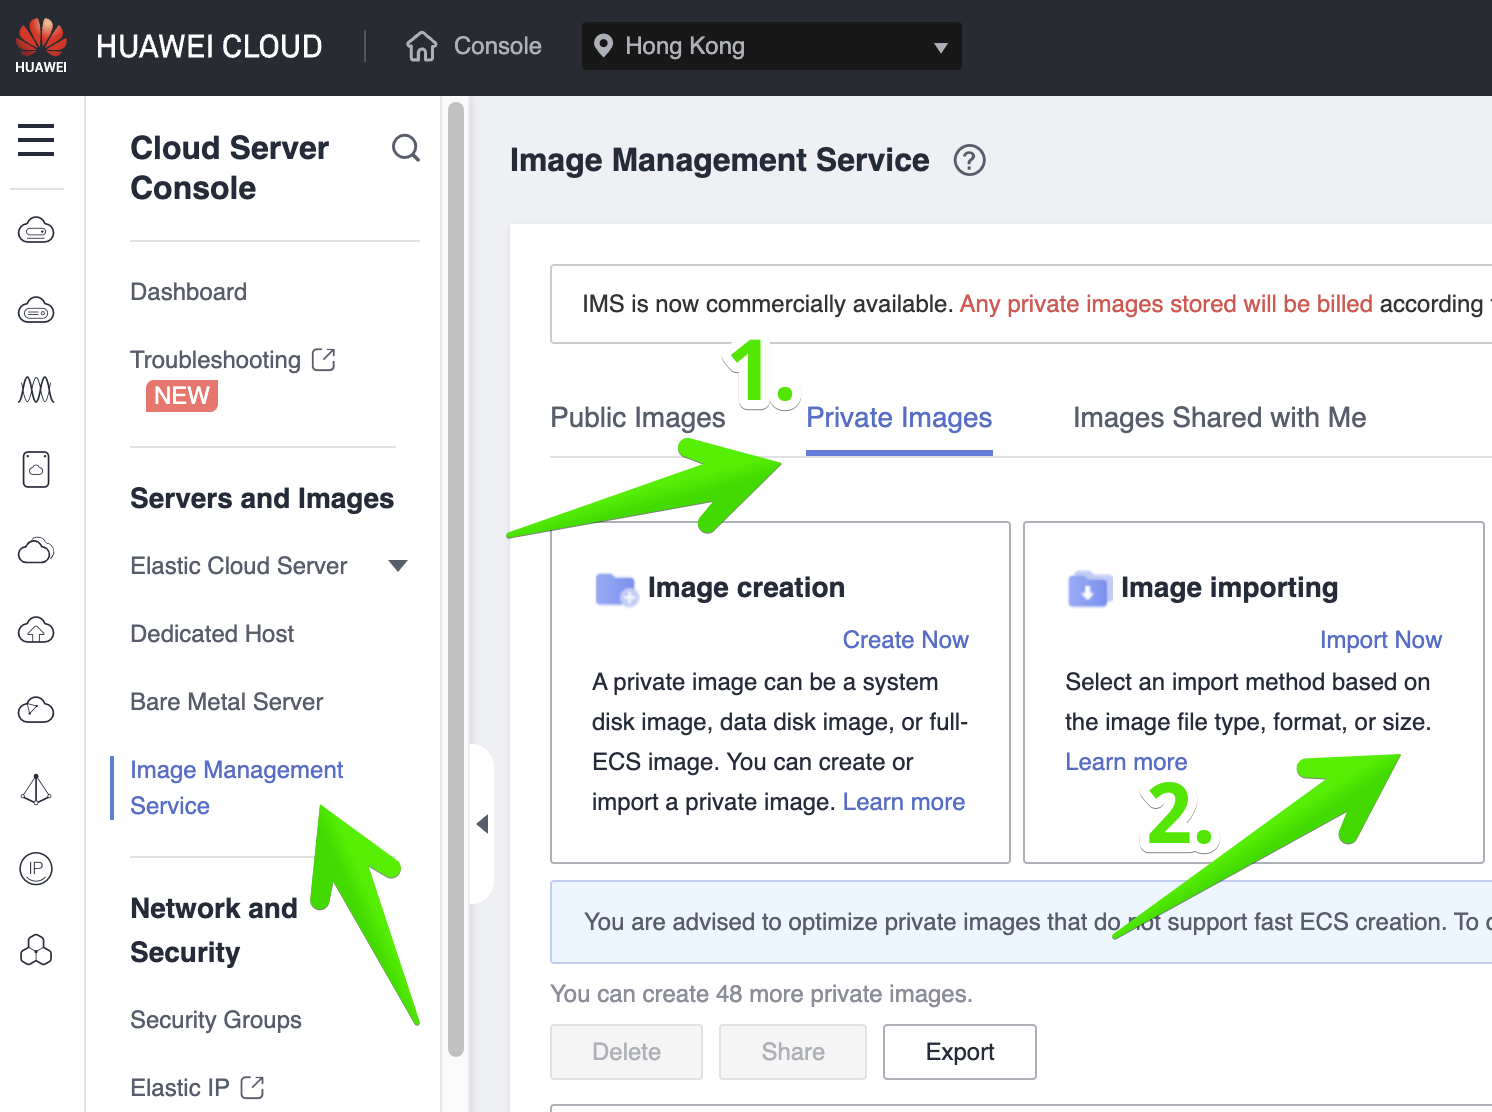
Task: Go to Dashboard in the sidebar
Action: 189,292
